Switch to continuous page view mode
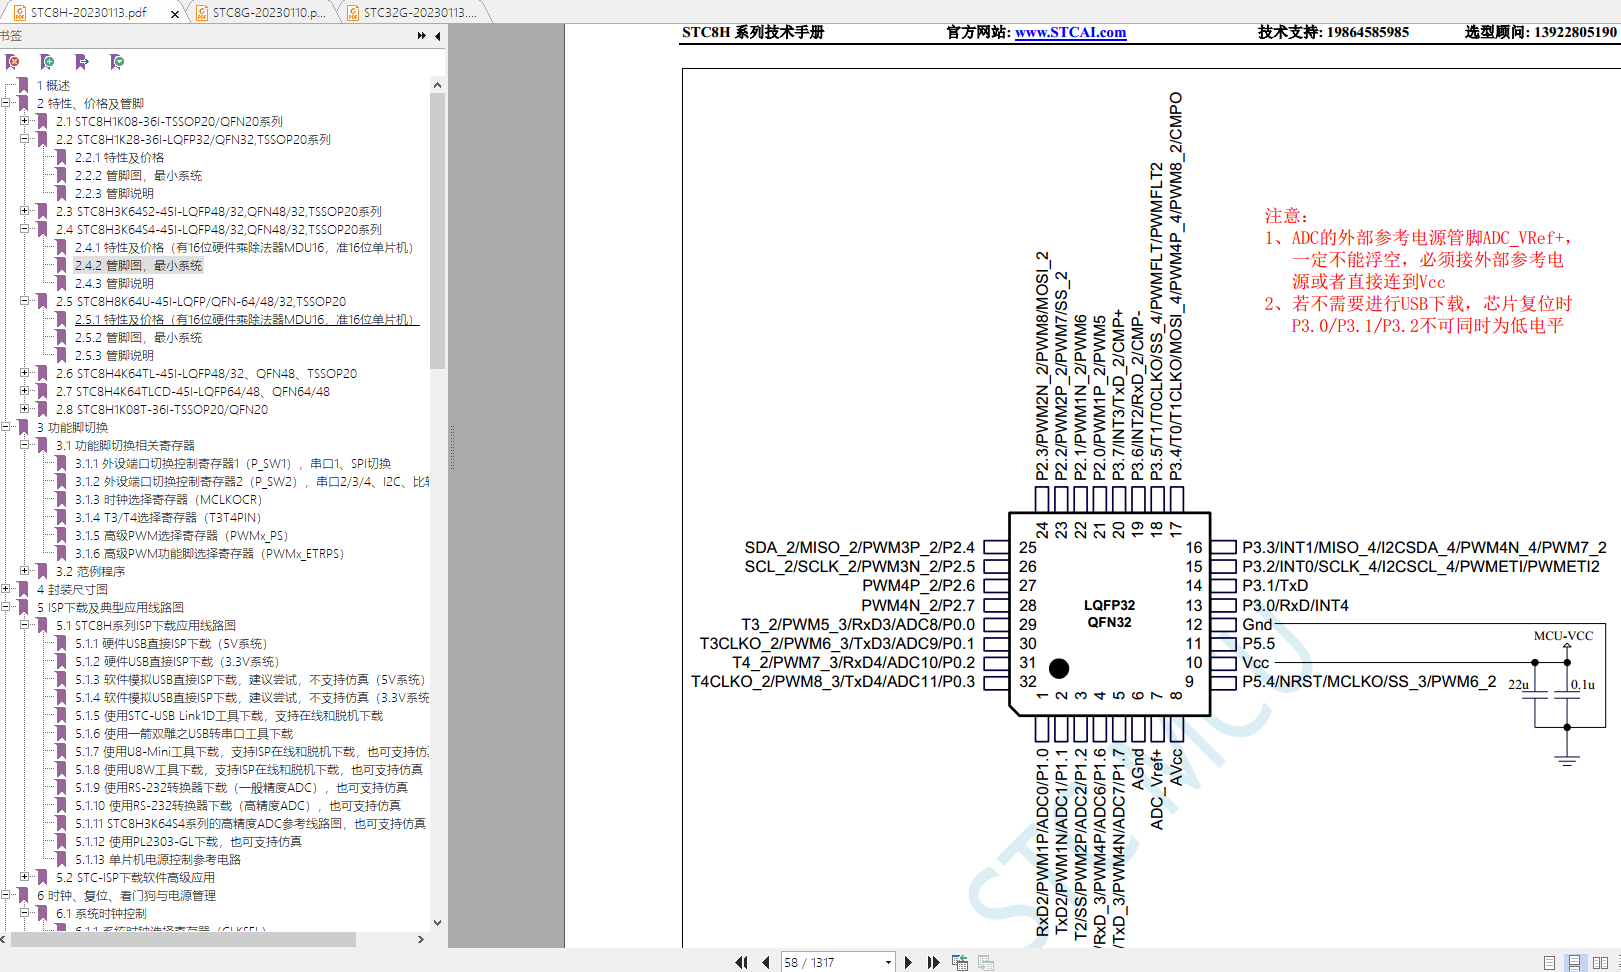Screen dimensions: 1621x972 click(x=1574, y=962)
